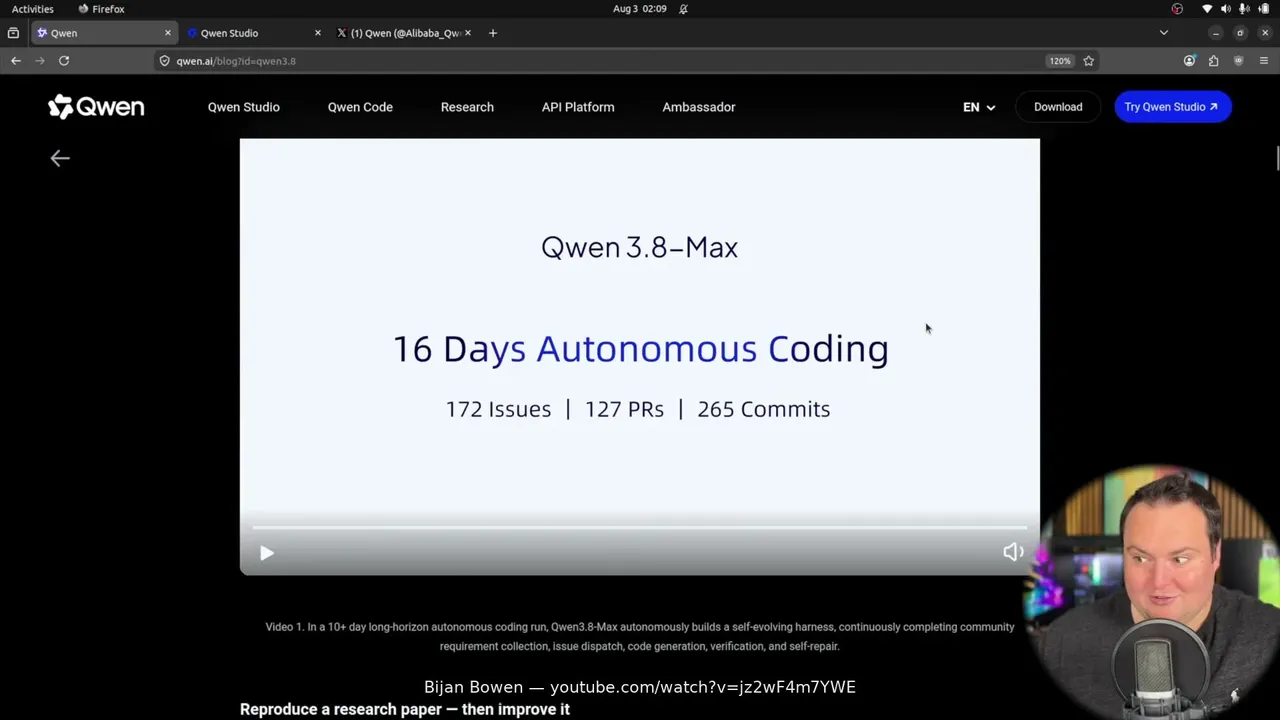Expand the list all tabs chevron
1280x720 pixels.
pyautogui.click(x=1164, y=33)
